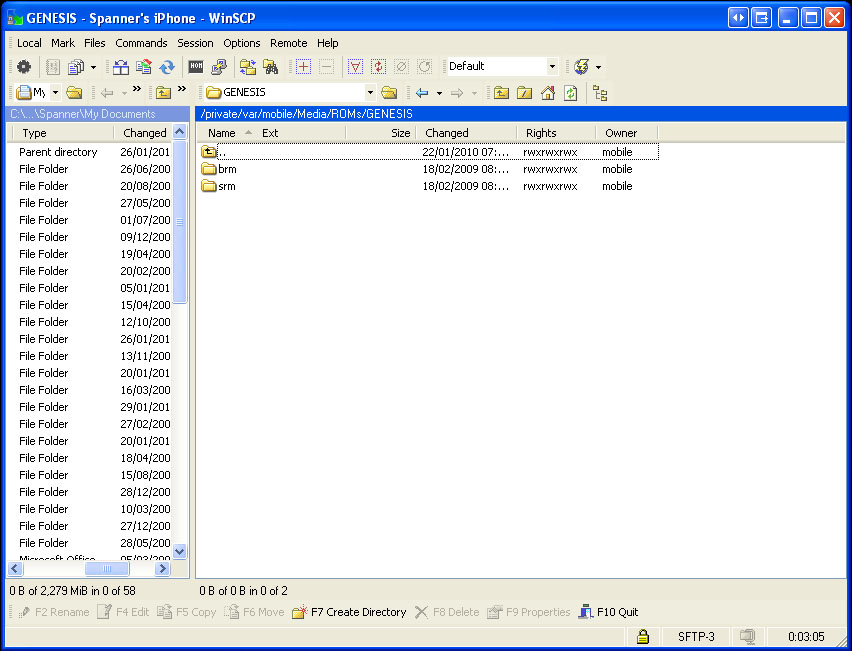Click the remote Forward arrow

point(457,93)
